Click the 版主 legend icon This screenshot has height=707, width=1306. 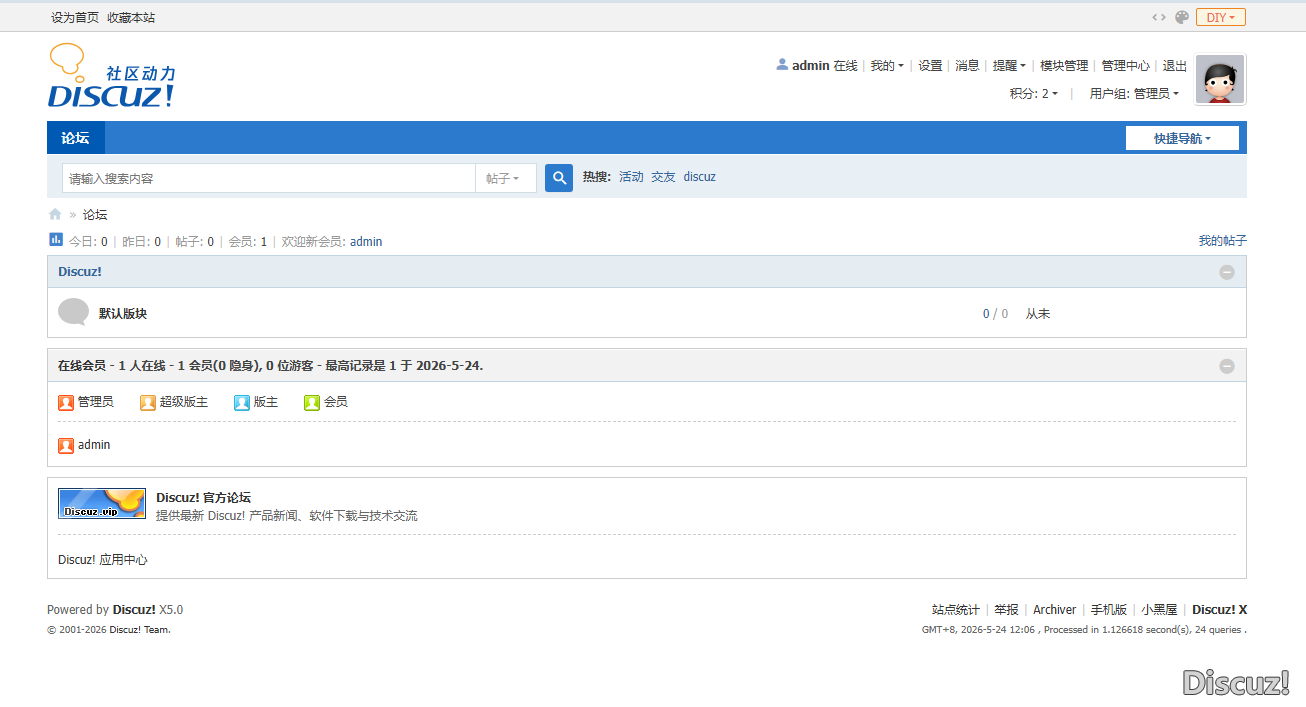(242, 403)
